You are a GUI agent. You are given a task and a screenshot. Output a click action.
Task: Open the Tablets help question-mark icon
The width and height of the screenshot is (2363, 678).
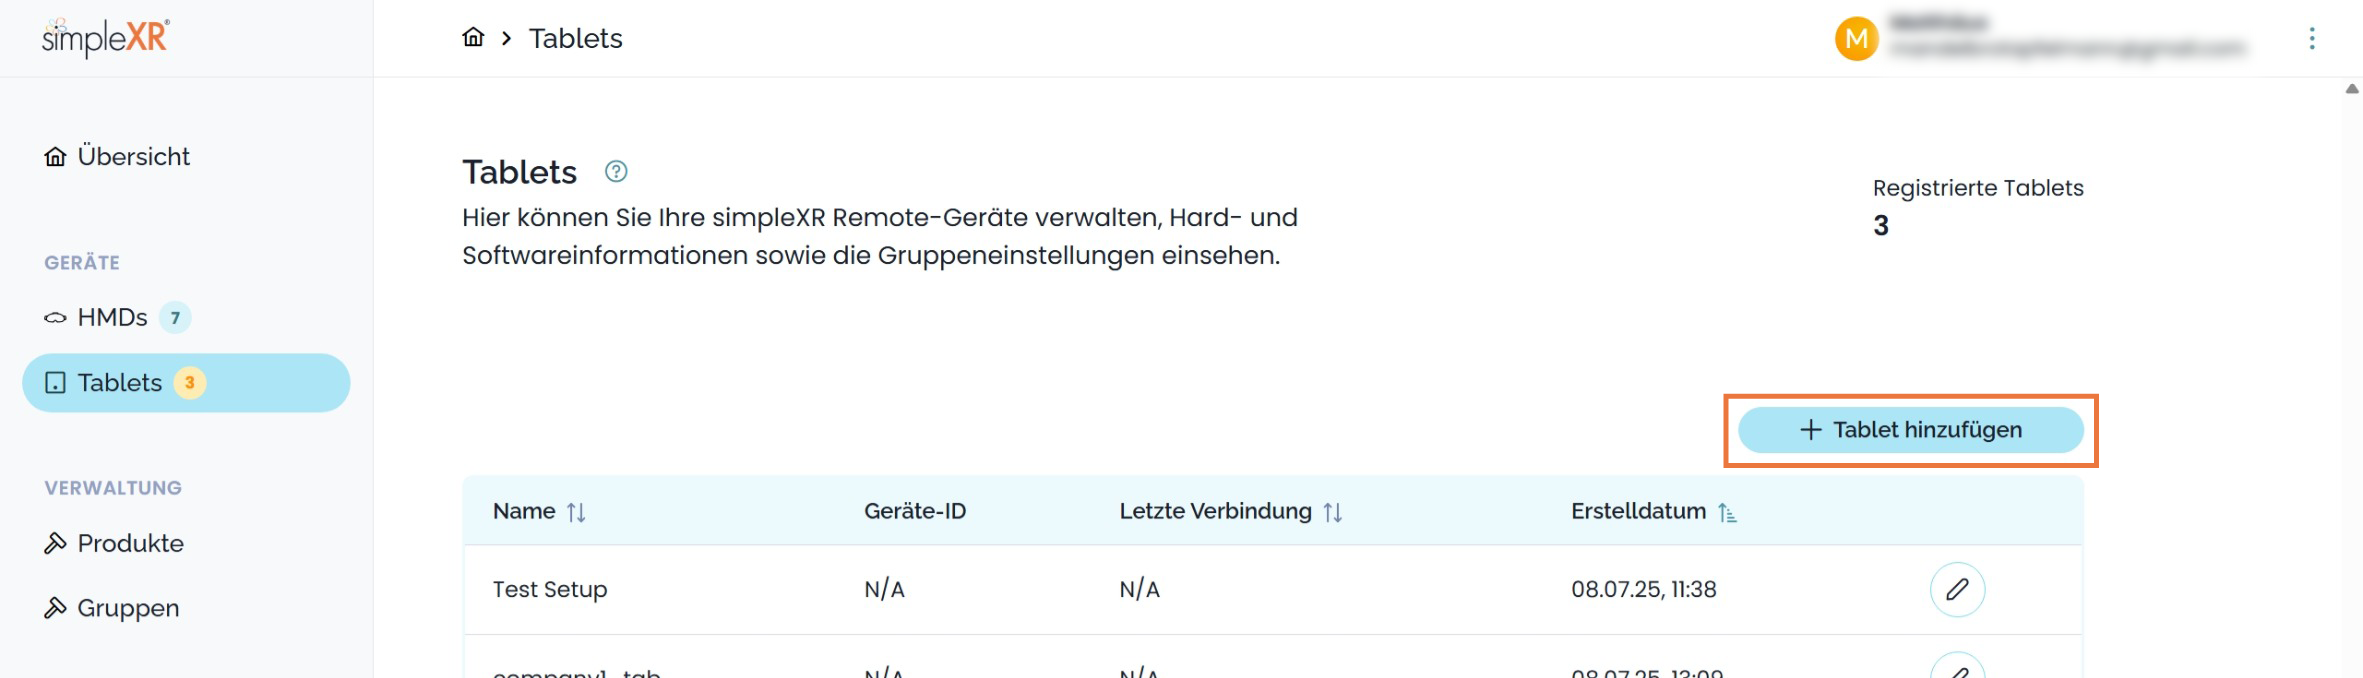pyautogui.click(x=616, y=172)
